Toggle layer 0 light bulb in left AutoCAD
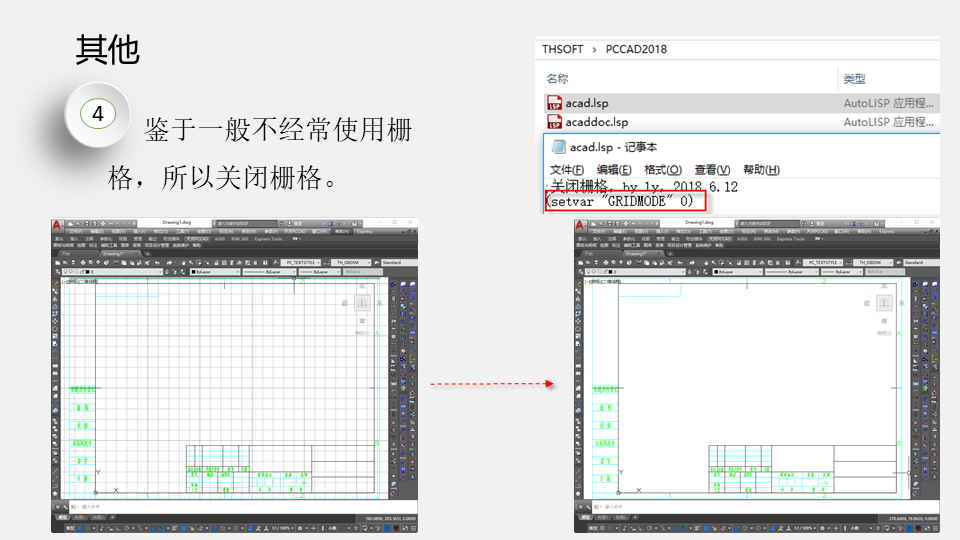This screenshot has width=960, height=540. pyautogui.click(x=66, y=271)
